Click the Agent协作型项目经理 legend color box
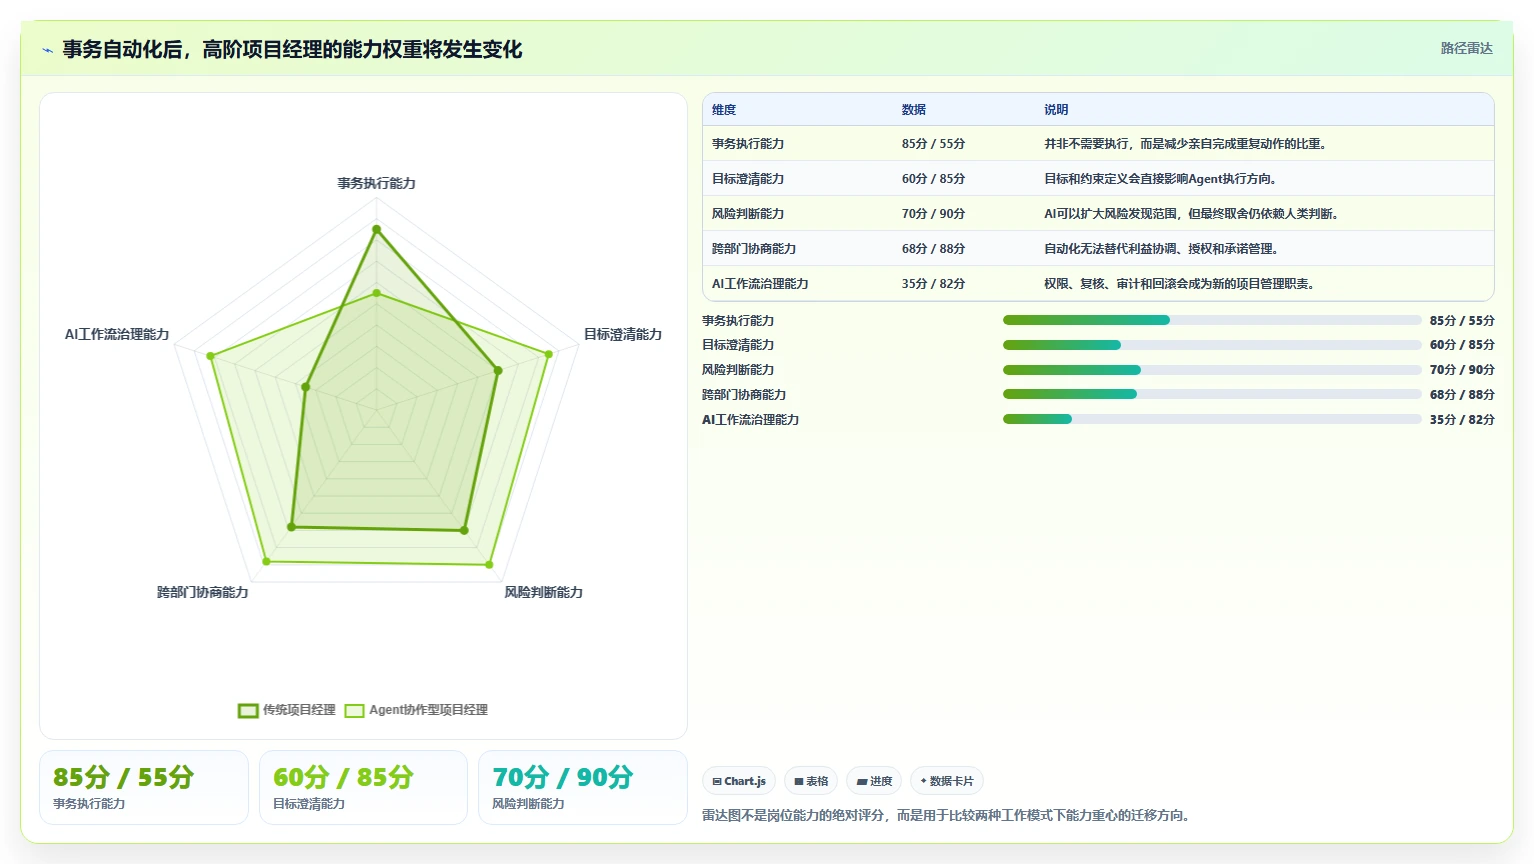 (x=354, y=711)
